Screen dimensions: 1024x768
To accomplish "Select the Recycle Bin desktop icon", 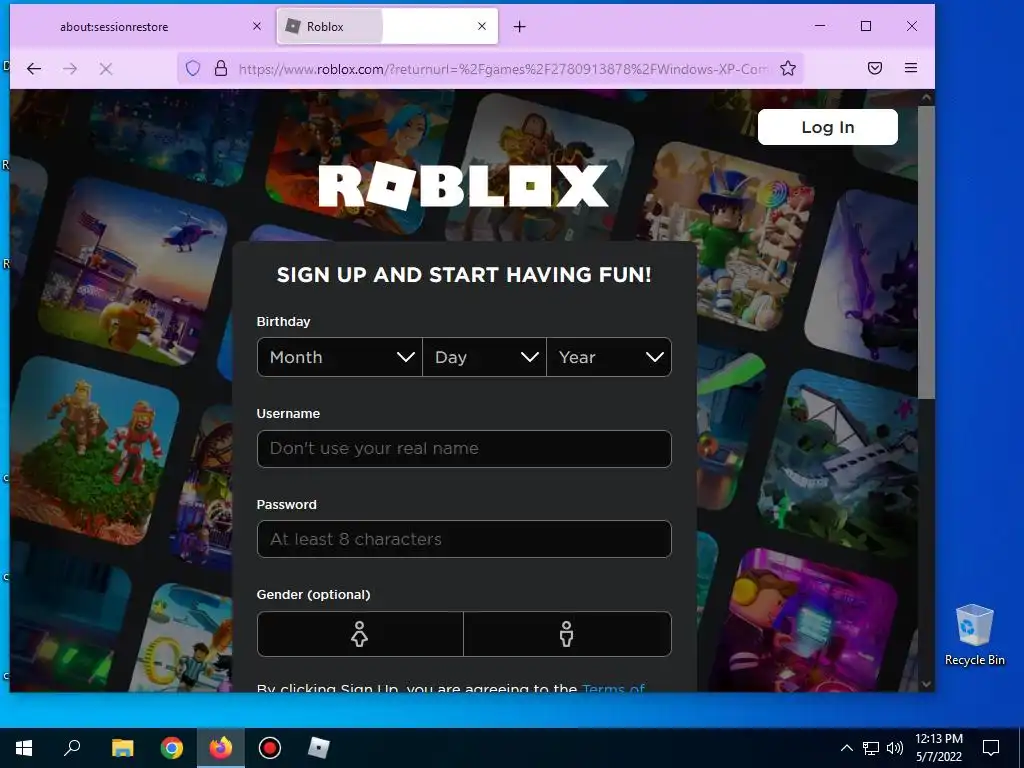I will click(974, 635).
